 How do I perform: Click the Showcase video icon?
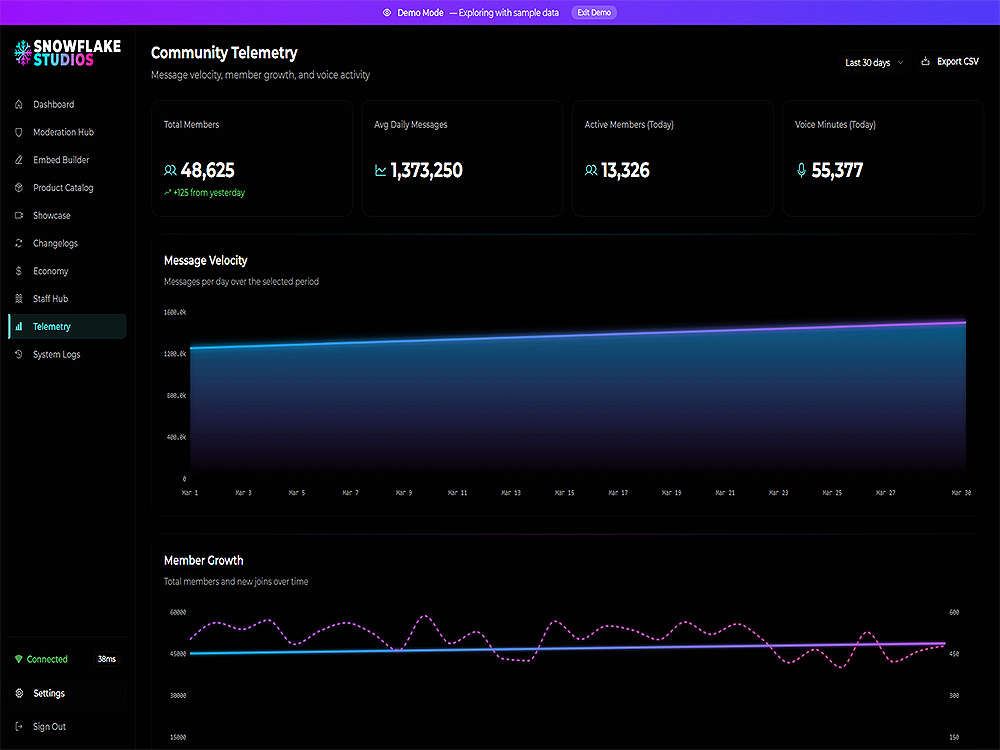pos(18,216)
